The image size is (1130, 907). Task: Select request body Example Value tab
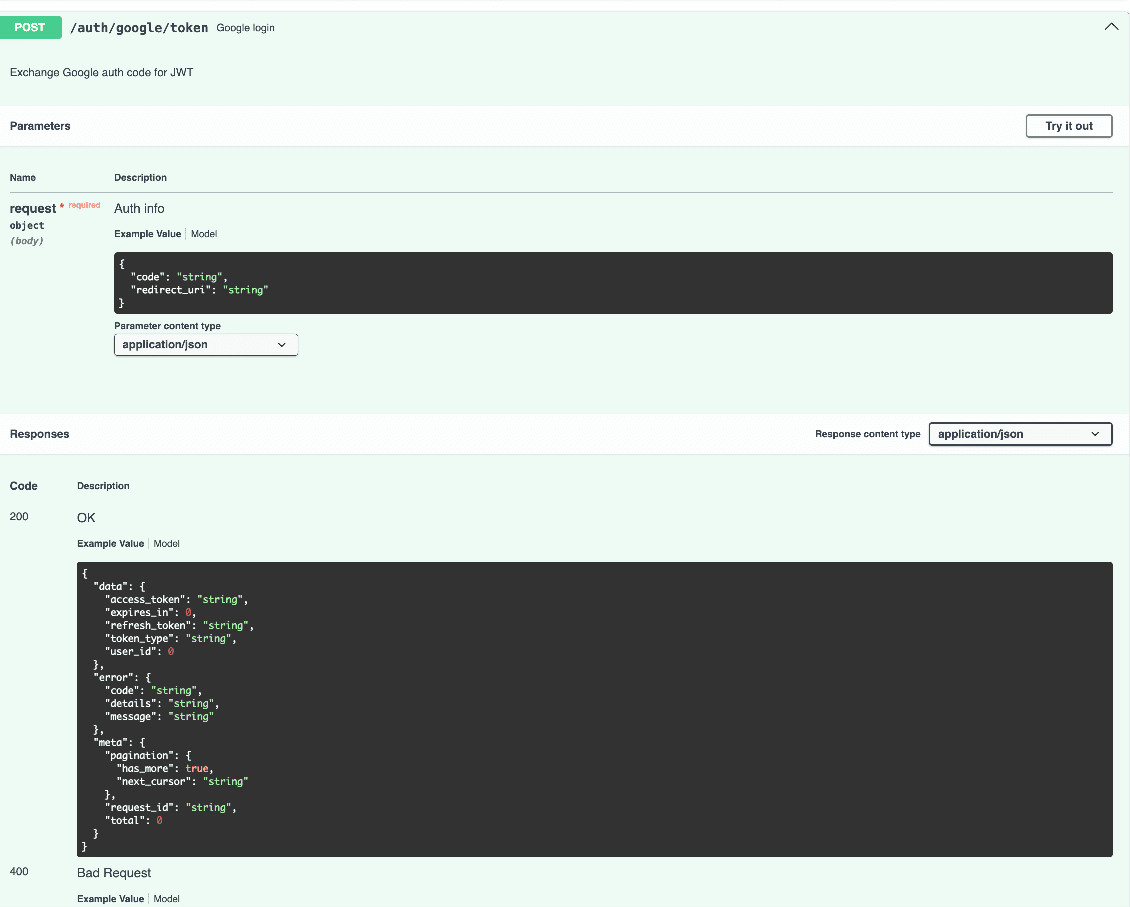point(148,234)
